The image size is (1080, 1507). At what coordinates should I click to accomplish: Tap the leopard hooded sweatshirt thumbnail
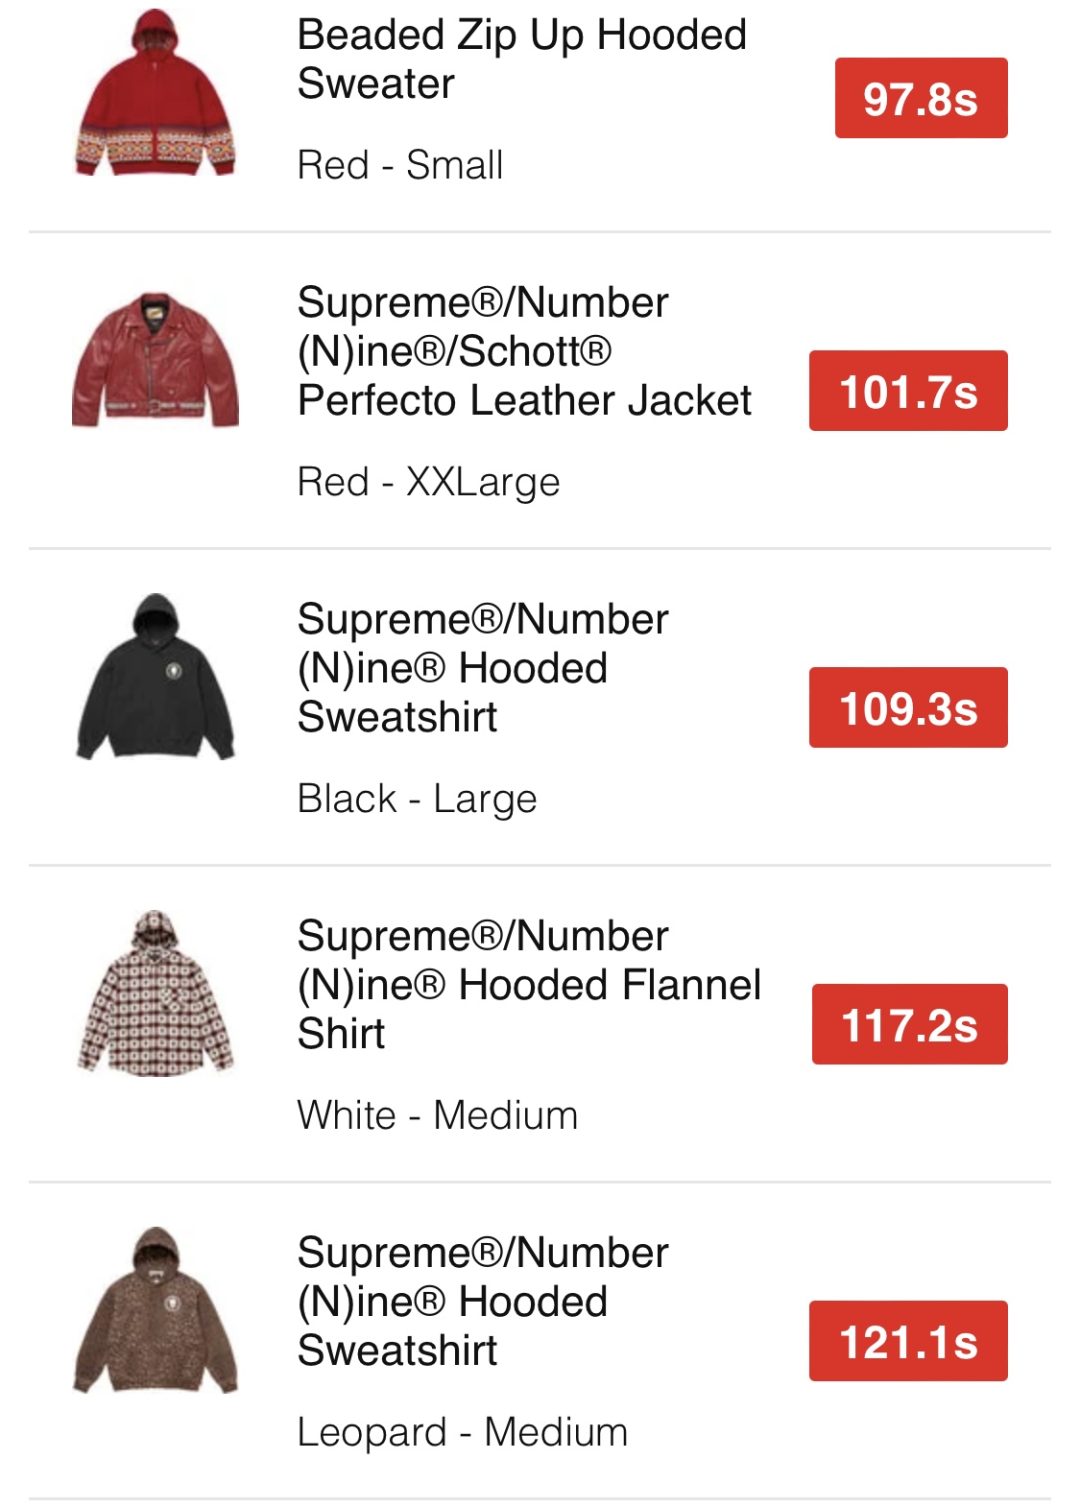point(155,1310)
